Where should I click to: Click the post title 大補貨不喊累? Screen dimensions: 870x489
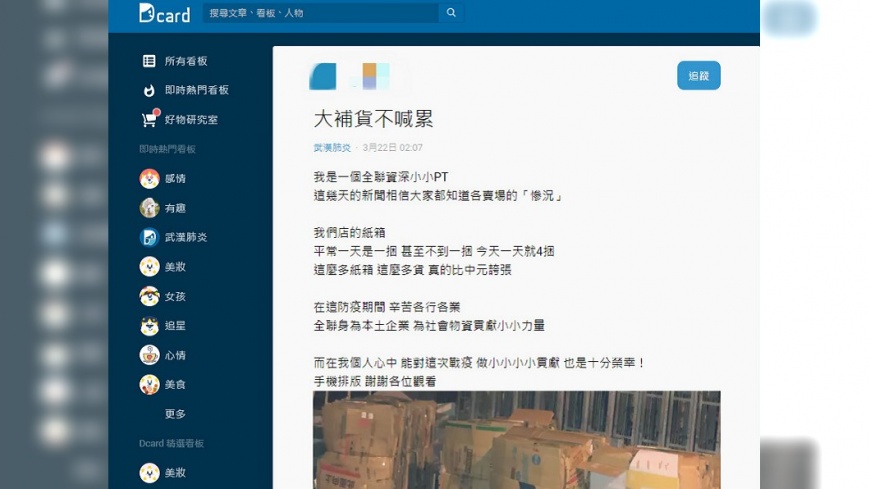coord(373,119)
